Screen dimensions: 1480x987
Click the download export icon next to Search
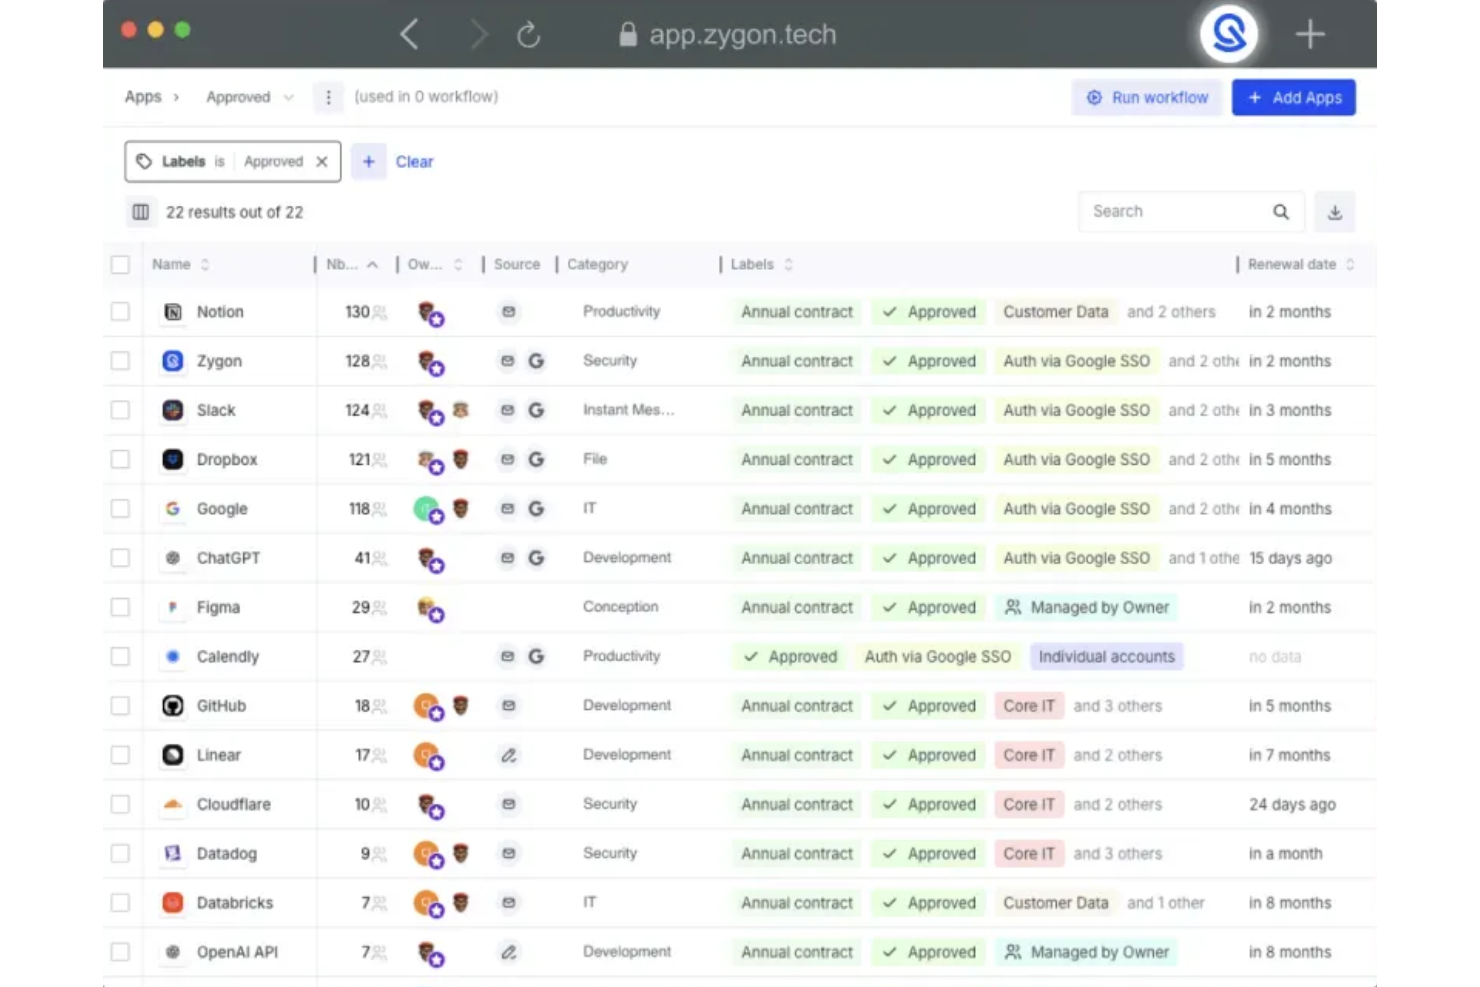click(x=1335, y=211)
